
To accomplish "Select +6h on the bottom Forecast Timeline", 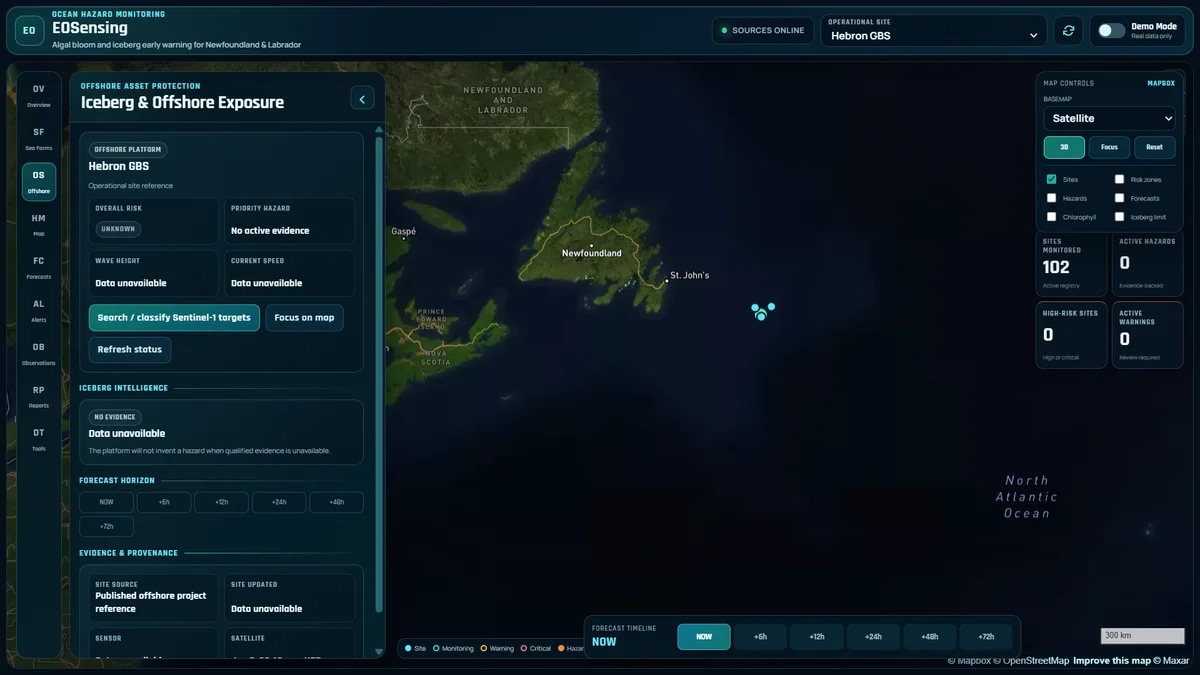I will 760,637.
